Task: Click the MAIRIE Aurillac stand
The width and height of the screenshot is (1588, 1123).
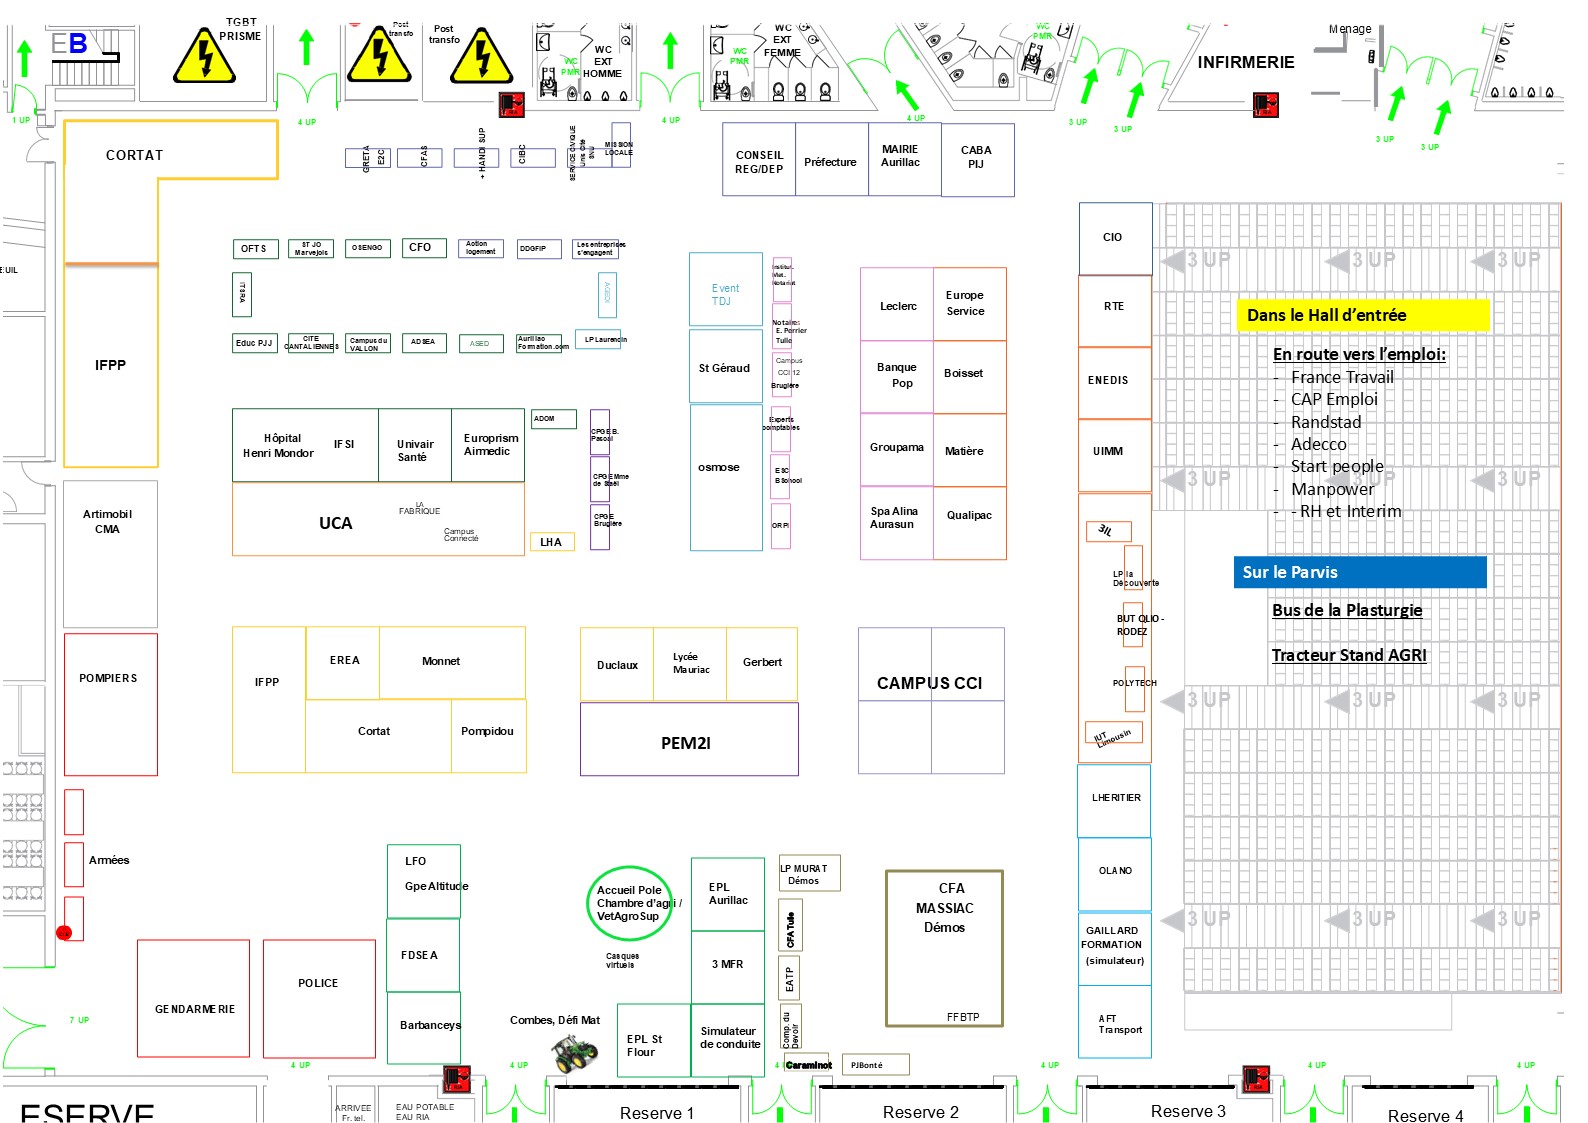Action: (x=905, y=160)
